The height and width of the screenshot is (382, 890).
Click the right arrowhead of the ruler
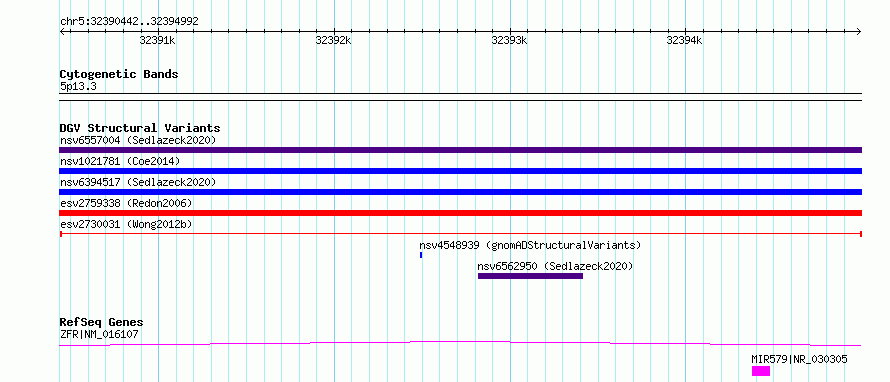click(x=859, y=31)
